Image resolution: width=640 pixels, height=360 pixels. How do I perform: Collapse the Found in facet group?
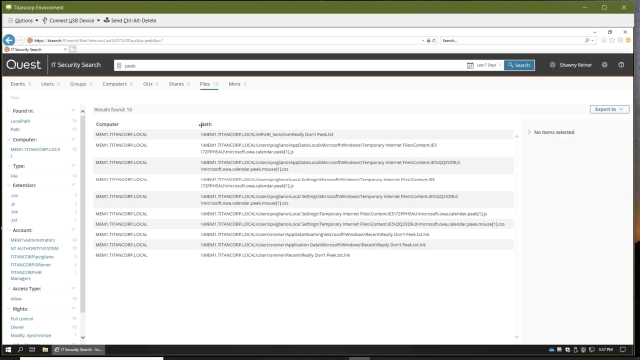[9, 111]
